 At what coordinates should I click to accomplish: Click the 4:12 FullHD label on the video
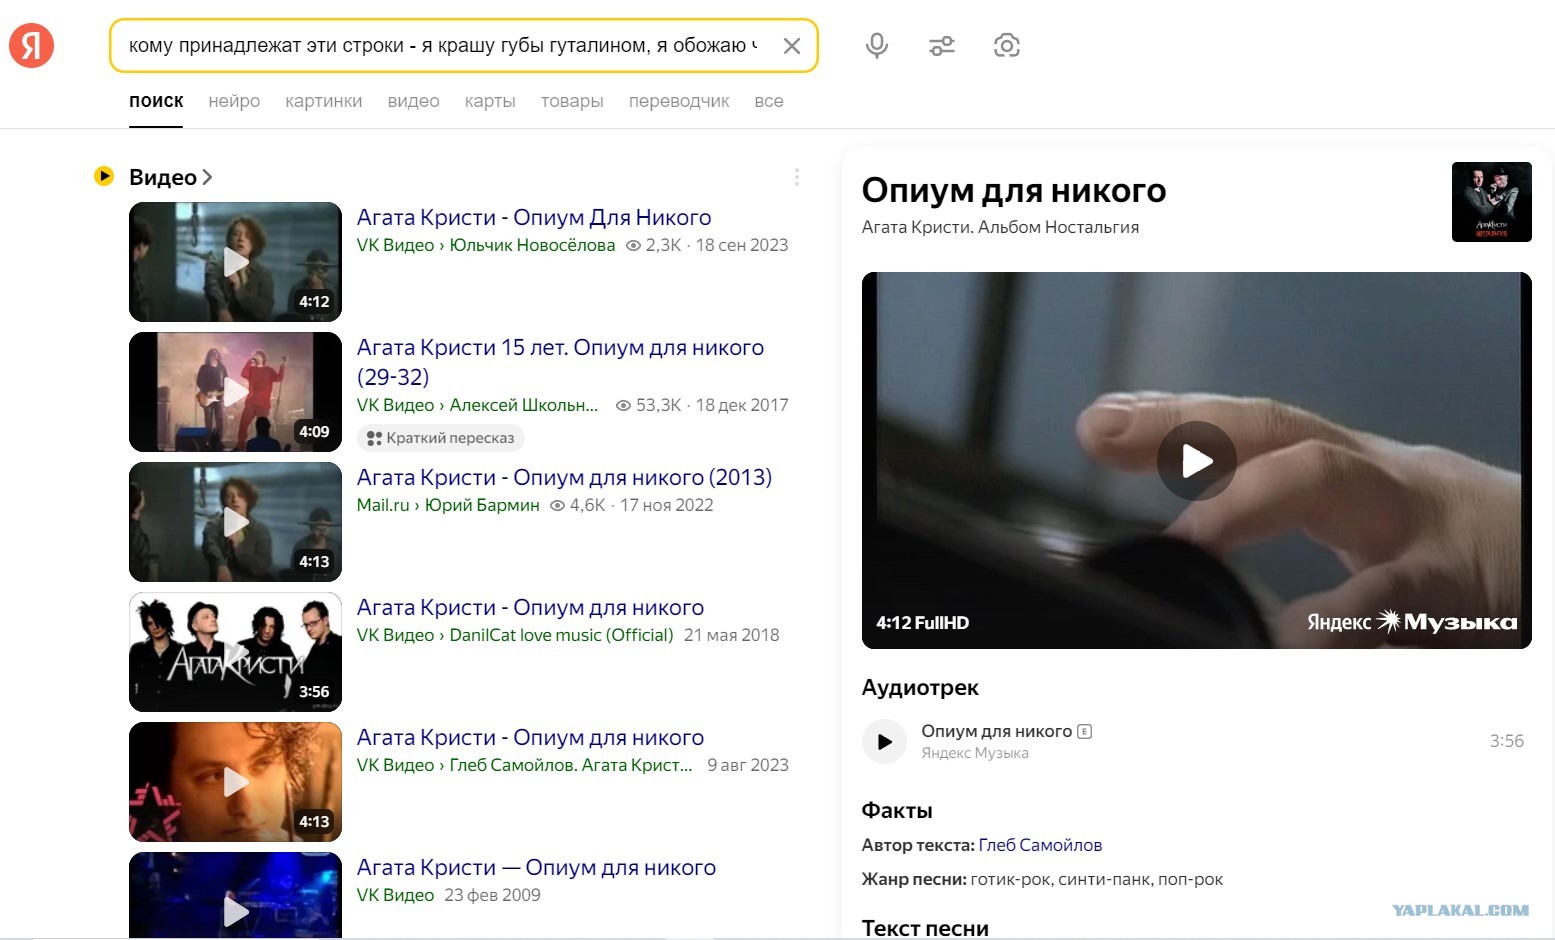pyautogui.click(x=922, y=623)
